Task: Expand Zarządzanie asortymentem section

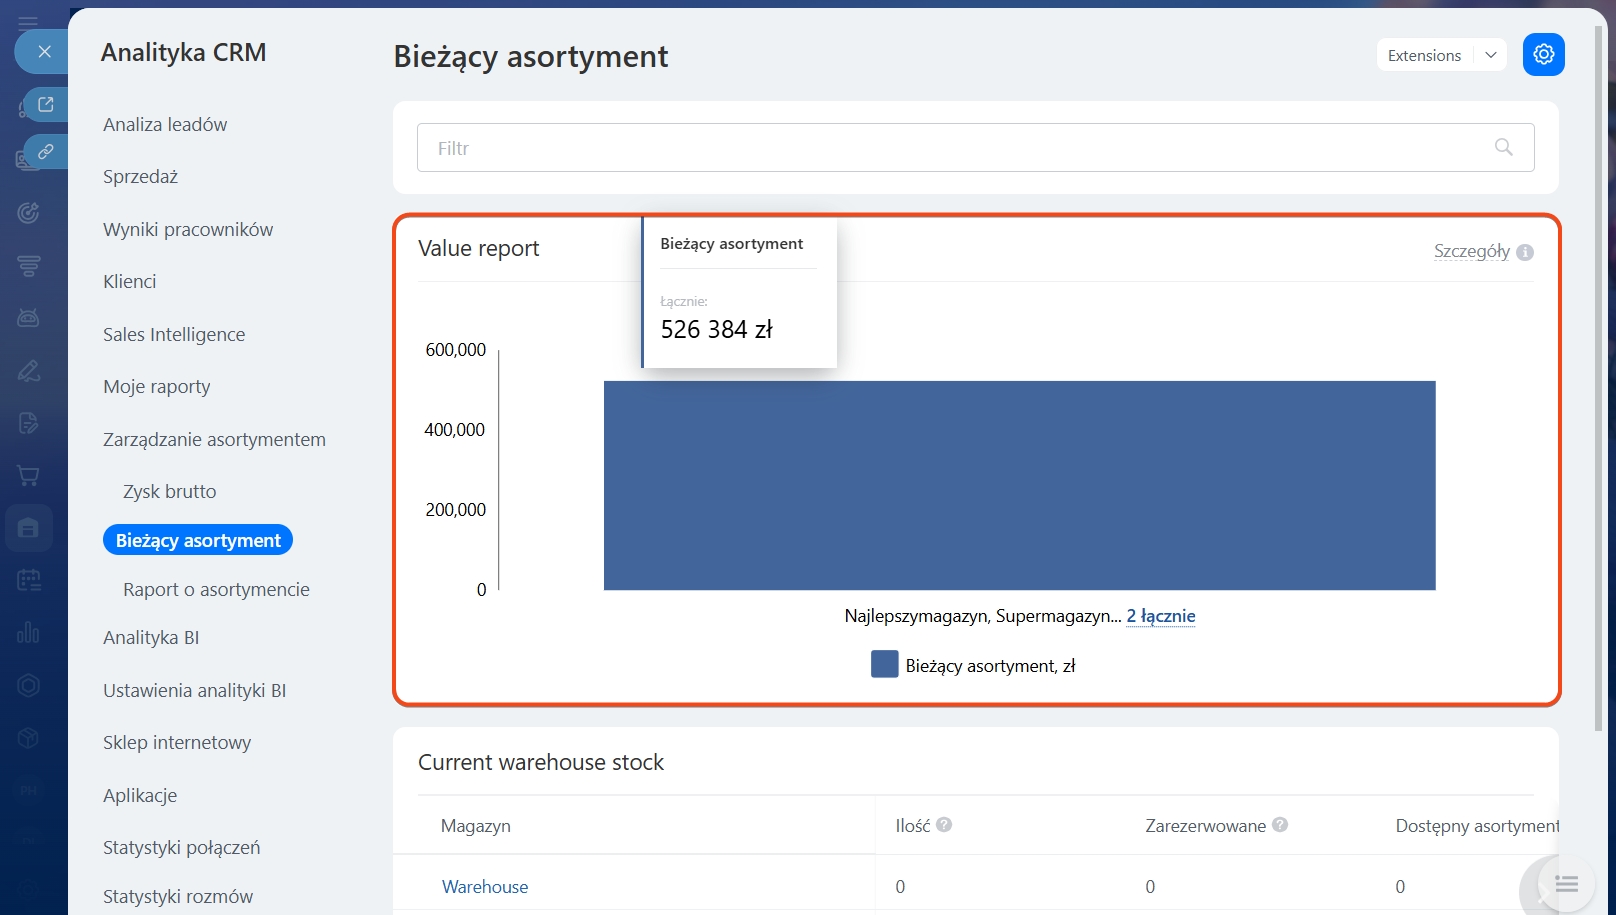Action: 214,439
